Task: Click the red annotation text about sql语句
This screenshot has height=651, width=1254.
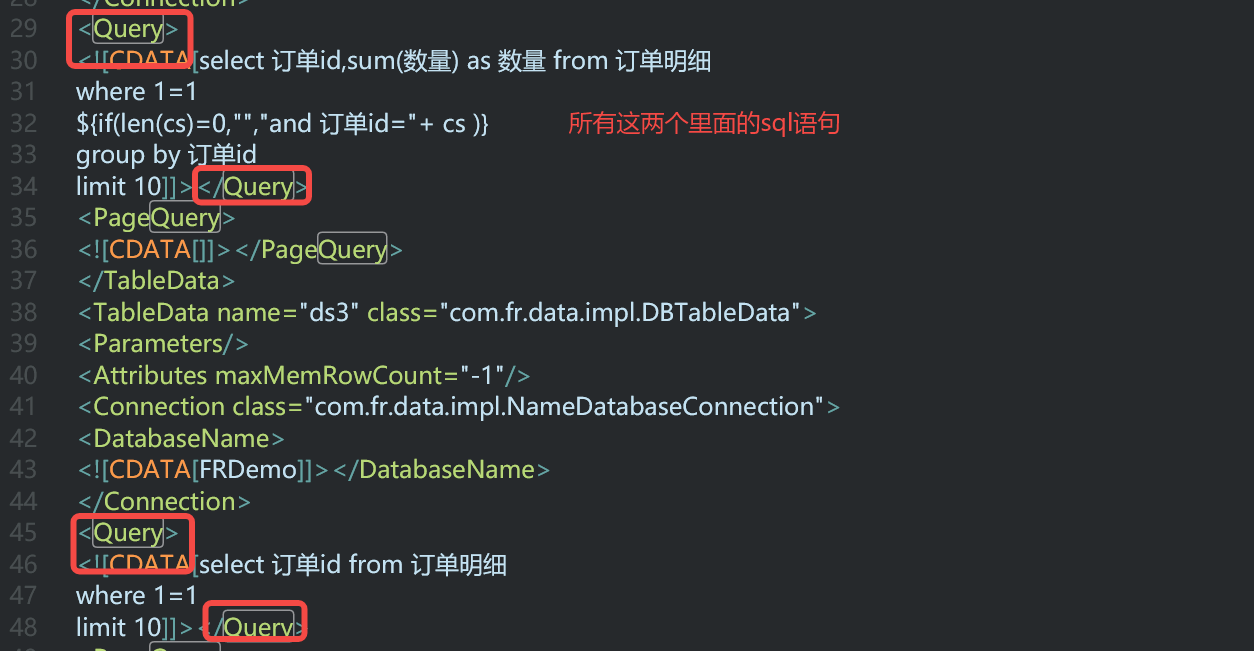Action: pyautogui.click(x=704, y=124)
